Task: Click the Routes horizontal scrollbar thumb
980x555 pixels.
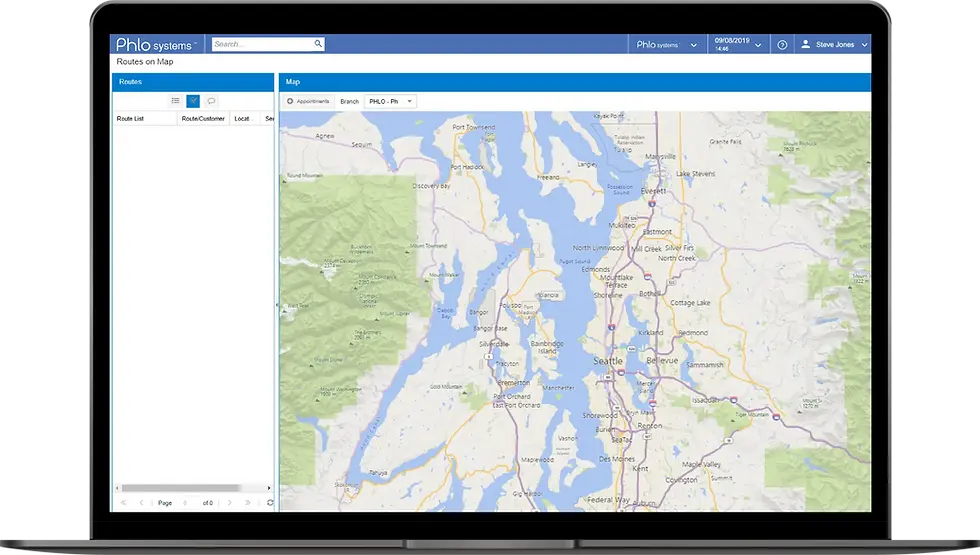Action: (x=181, y=488)
